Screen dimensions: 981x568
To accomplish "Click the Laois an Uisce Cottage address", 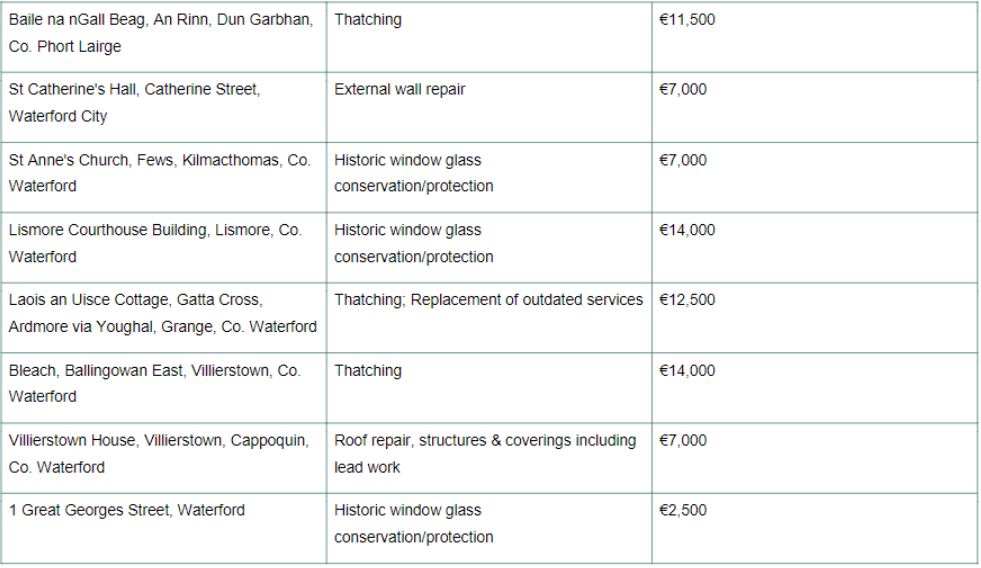I will (163, 313).
